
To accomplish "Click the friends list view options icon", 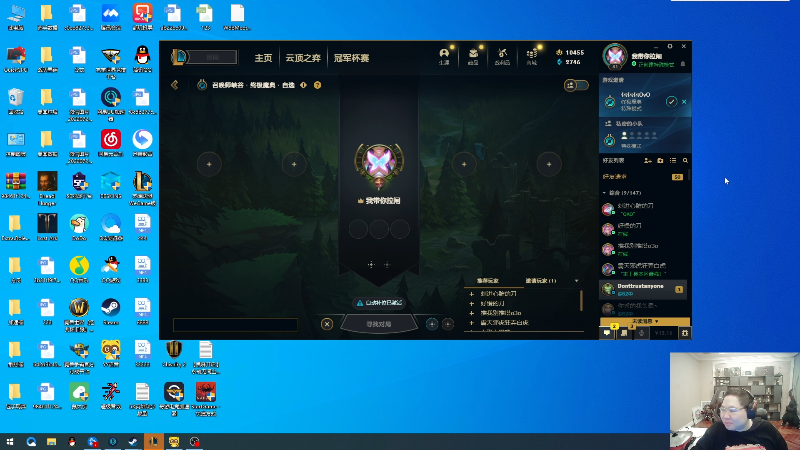I will click(673, 161).
